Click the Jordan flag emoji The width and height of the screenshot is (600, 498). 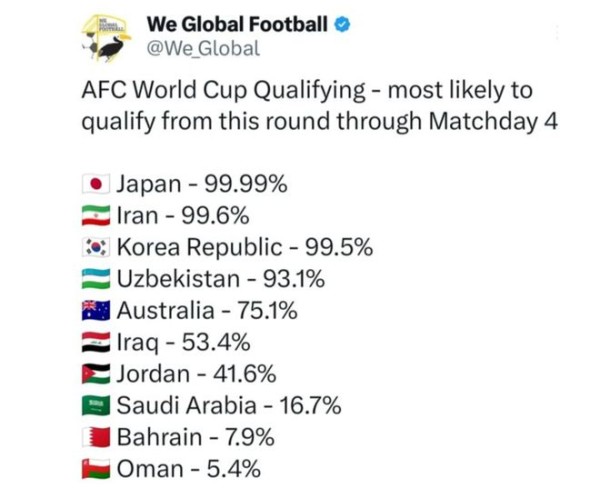pos(95,374)
